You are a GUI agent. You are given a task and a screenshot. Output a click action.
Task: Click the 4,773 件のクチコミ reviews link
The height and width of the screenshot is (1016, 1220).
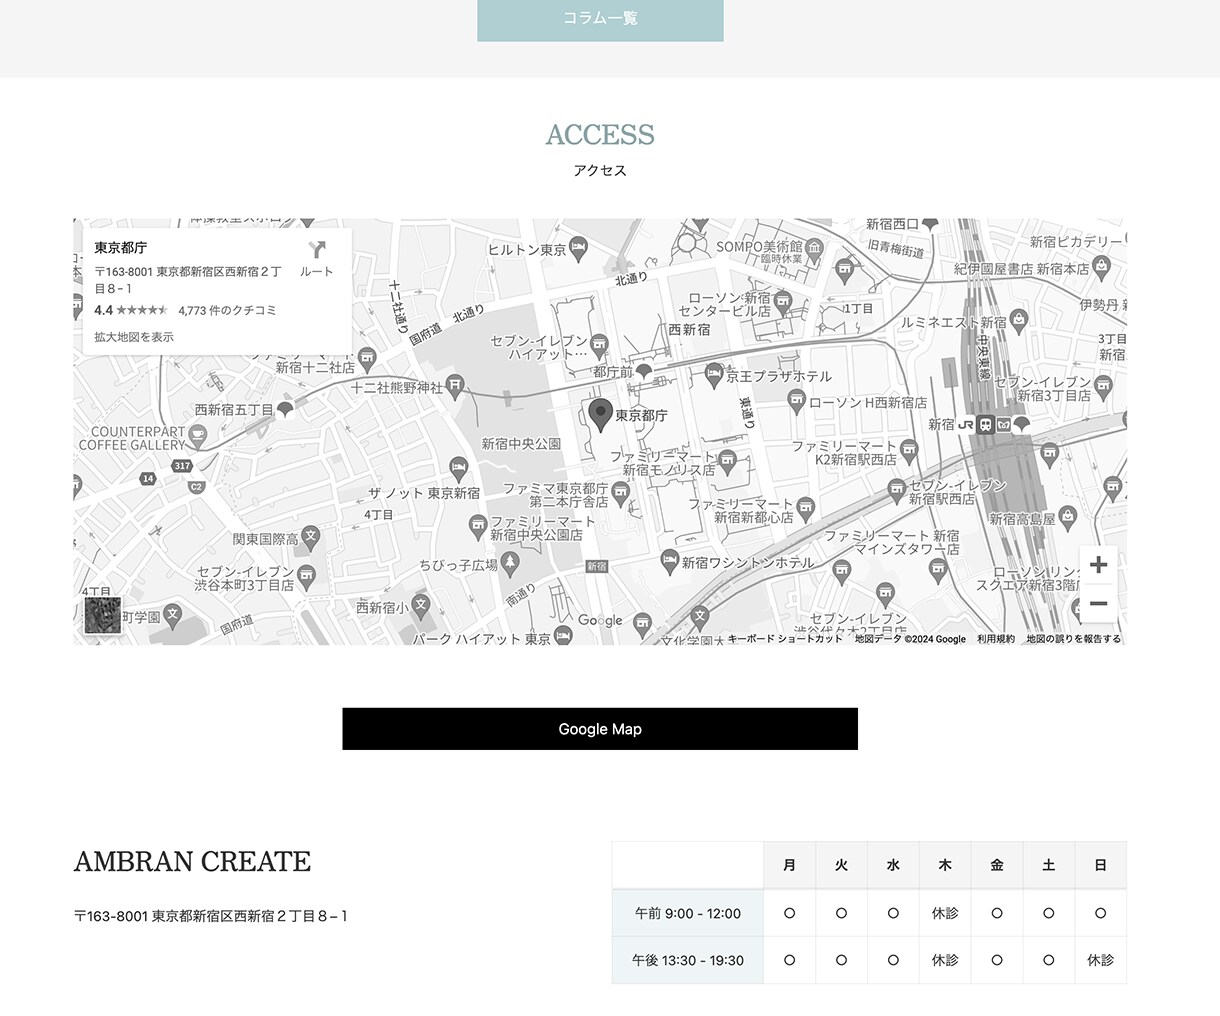[227, 310]
